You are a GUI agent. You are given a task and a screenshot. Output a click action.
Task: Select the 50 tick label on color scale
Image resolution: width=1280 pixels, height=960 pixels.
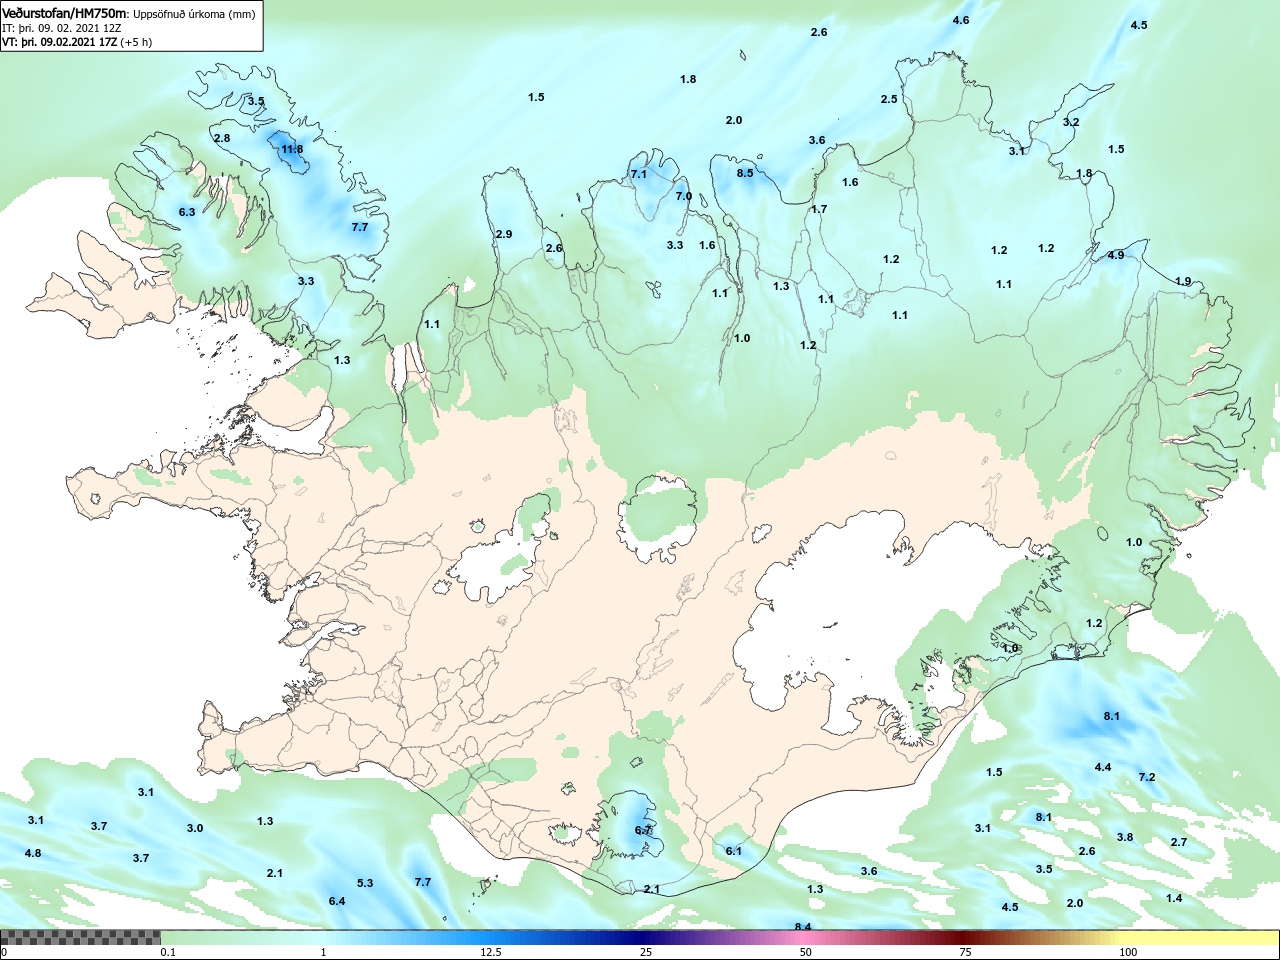point(806,952)
